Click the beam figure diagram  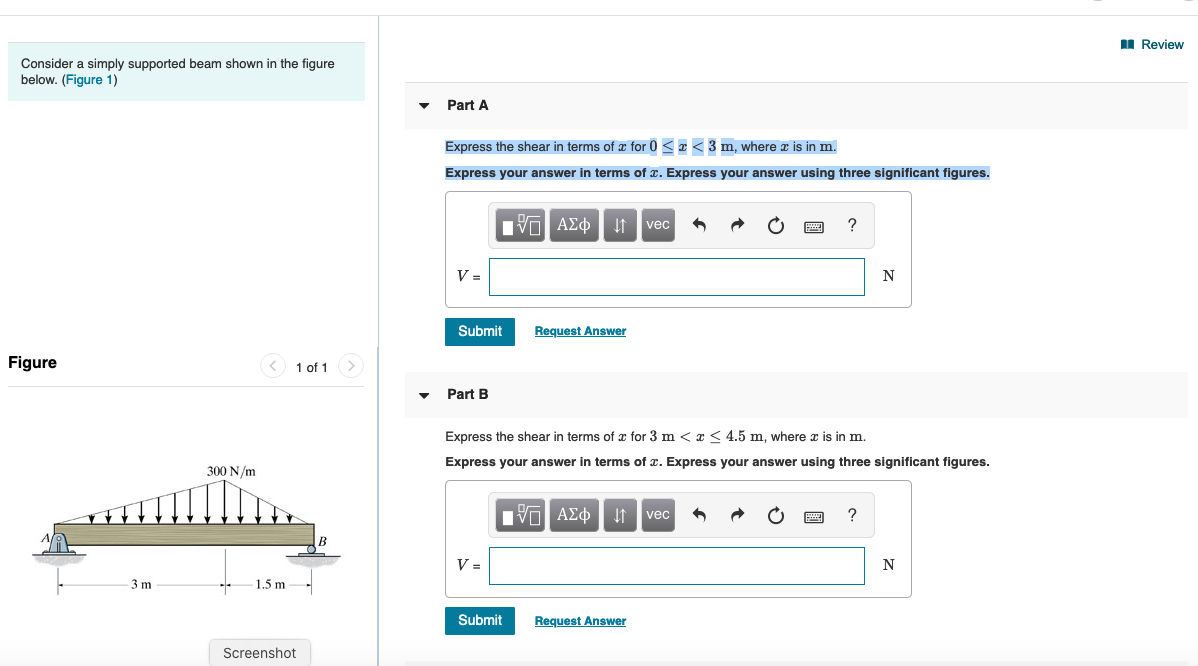(186, 529)
